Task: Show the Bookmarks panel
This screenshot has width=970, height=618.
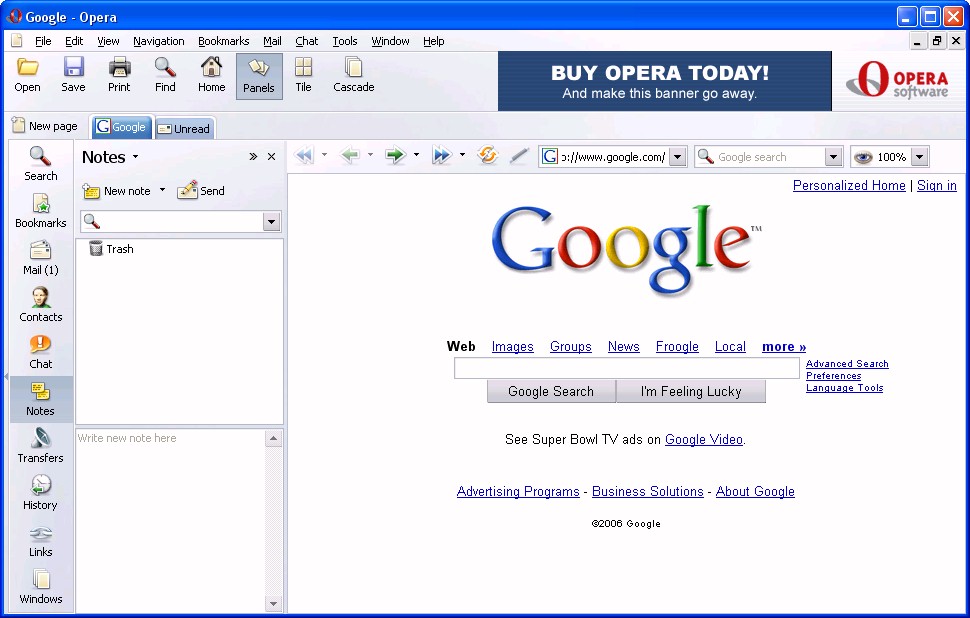Action: pyautogui.click(x=41, y=210)
